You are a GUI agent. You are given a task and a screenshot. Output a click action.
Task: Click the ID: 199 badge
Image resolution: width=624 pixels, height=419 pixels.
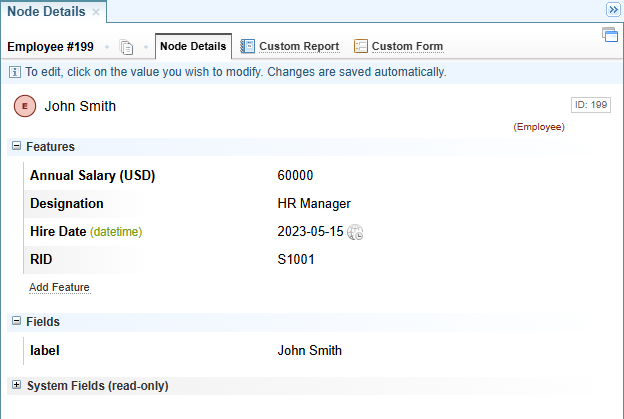[x=590, y=105]
